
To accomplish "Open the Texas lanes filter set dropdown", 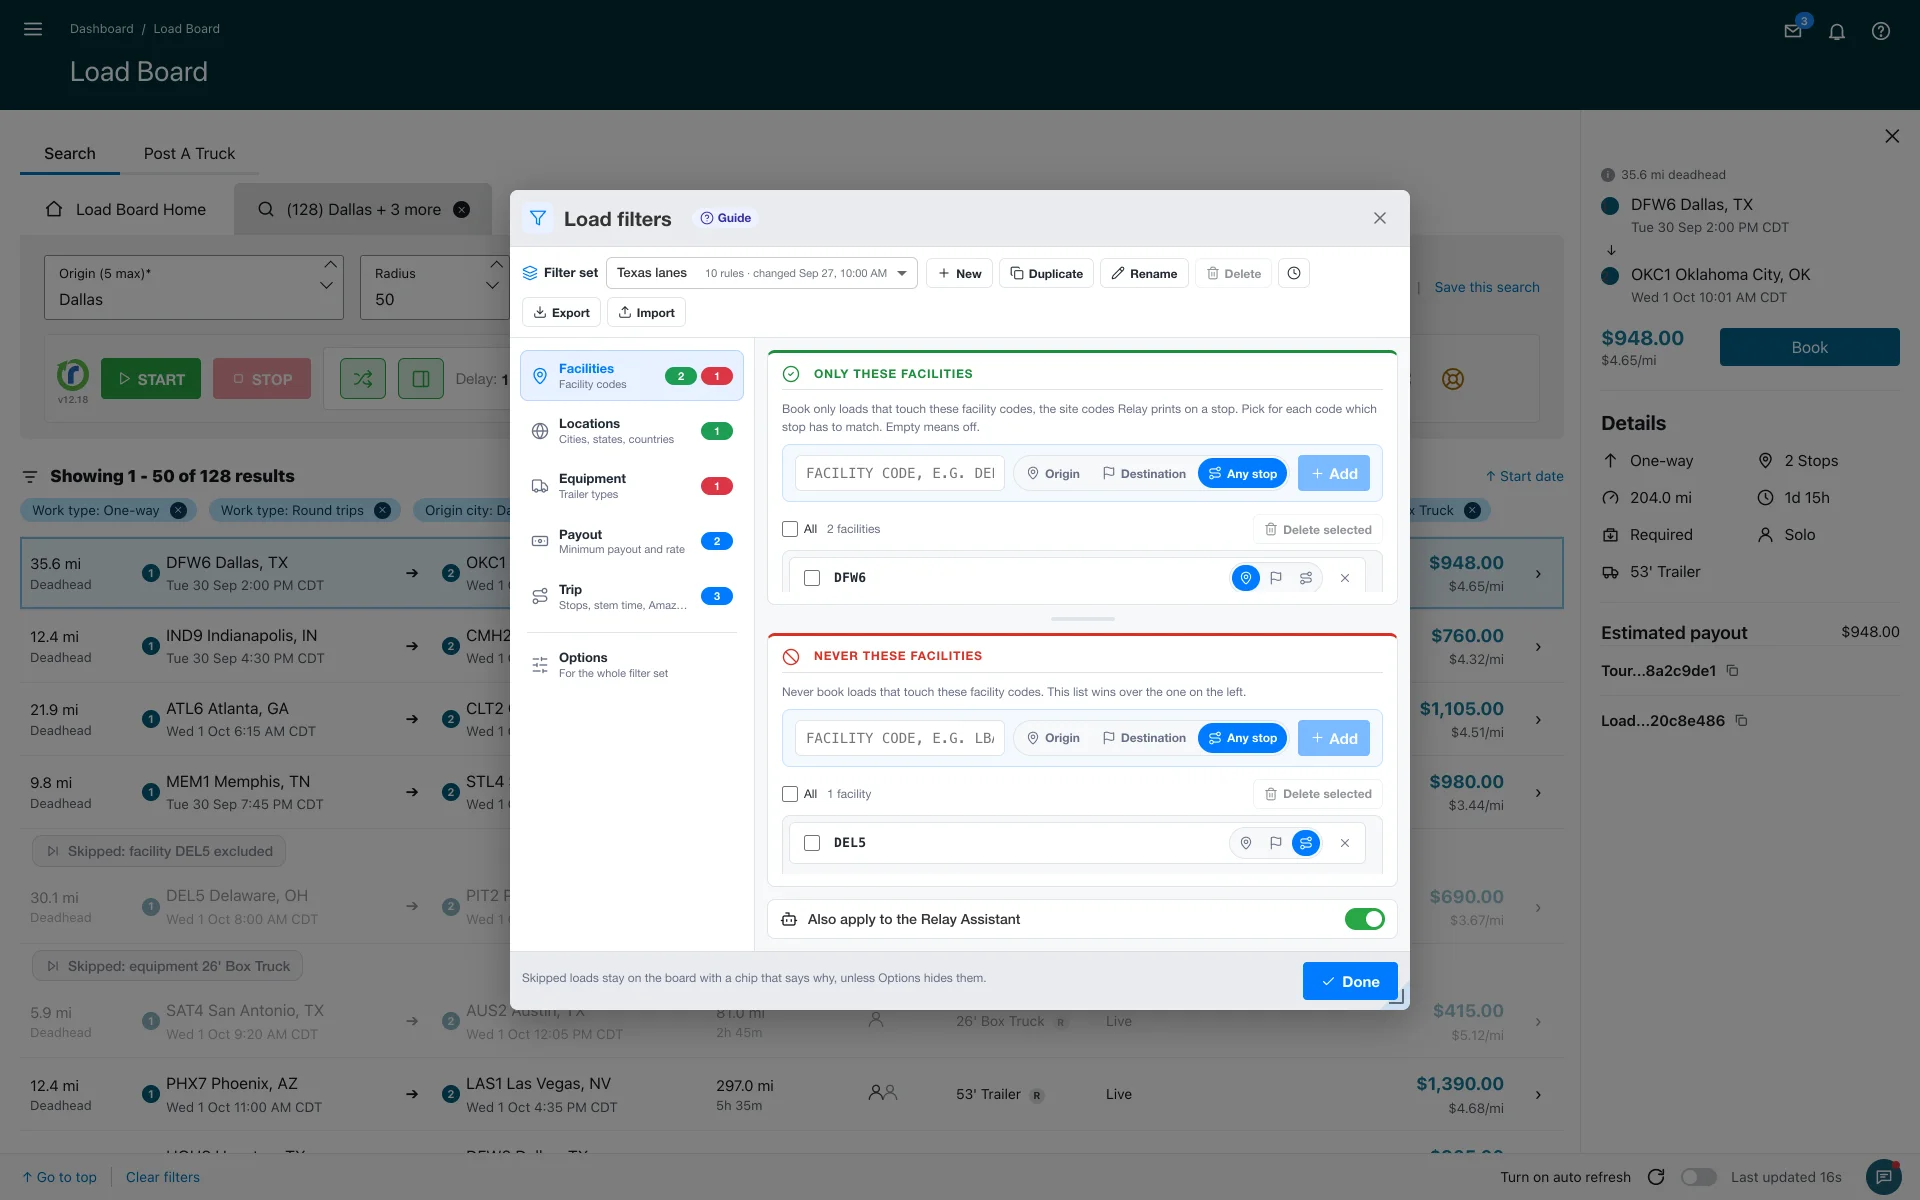I will 762,273.
